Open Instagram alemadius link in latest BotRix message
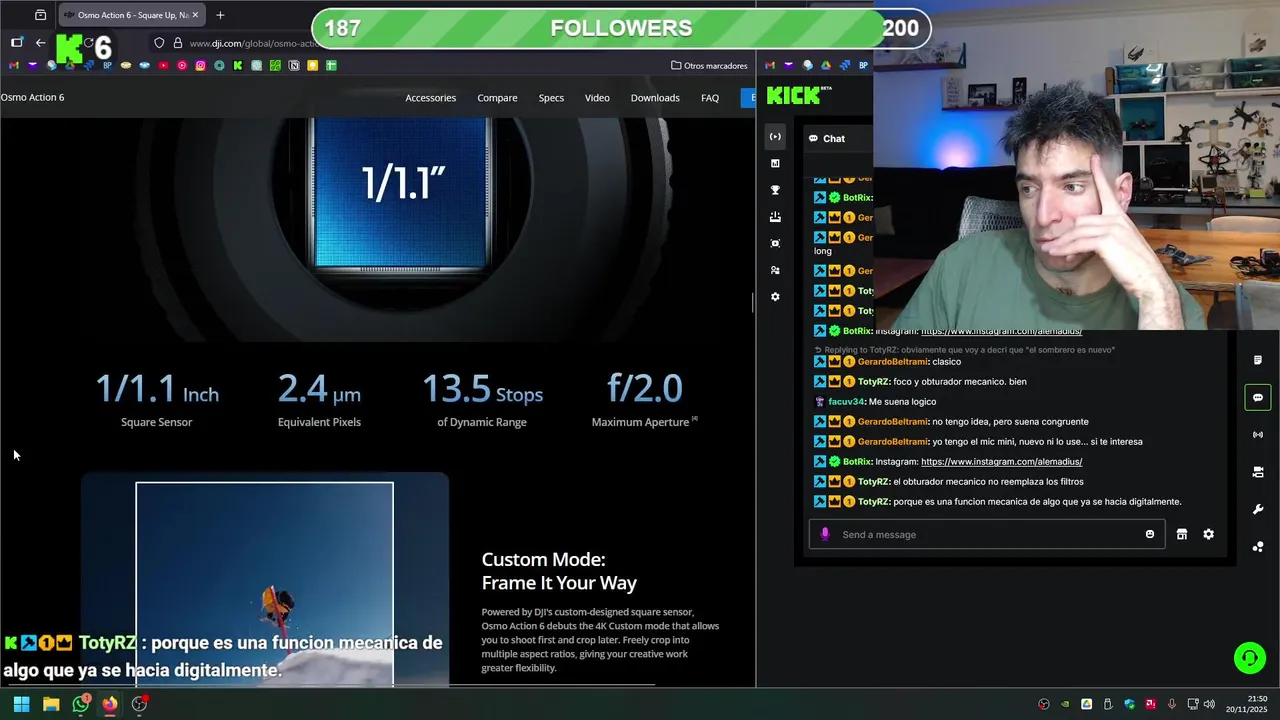 click(1001, 462)
